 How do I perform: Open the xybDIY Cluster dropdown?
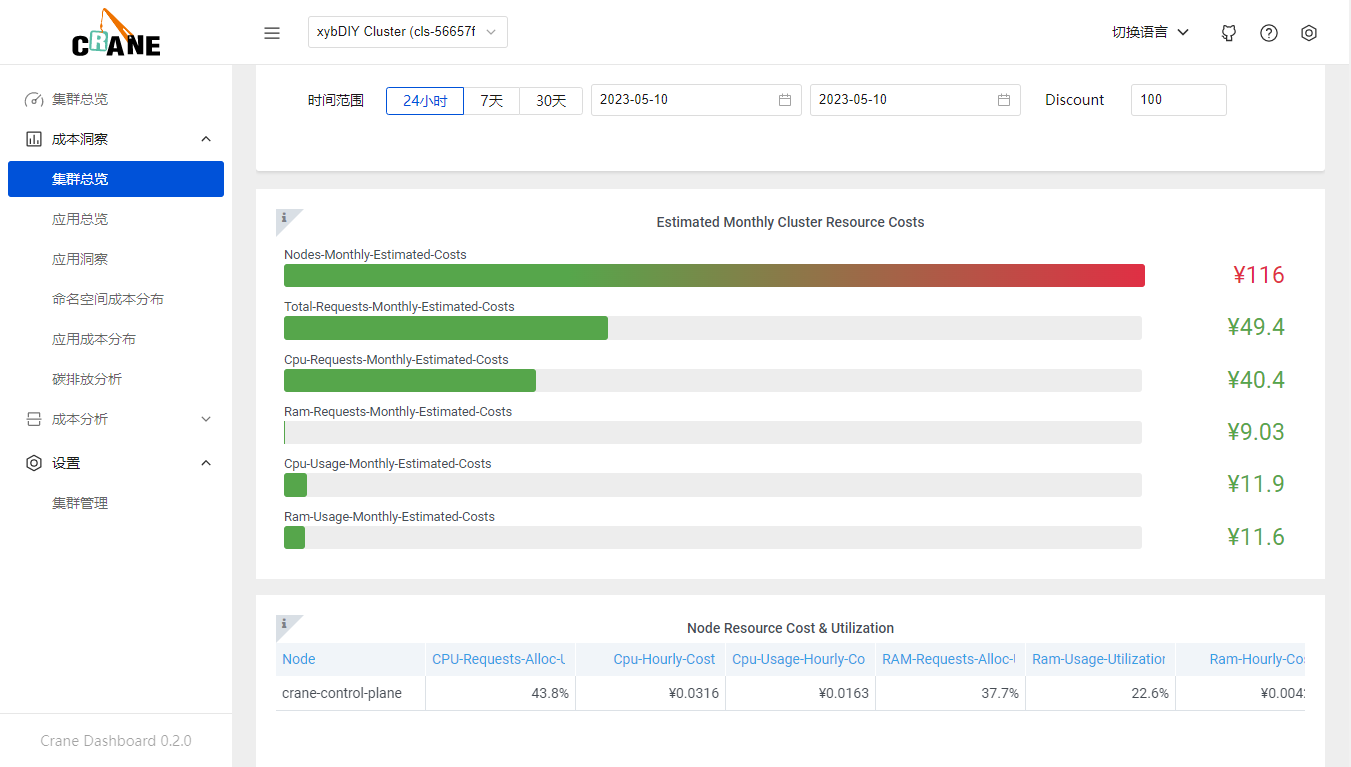pyautogui.click(x=408, y=32)
